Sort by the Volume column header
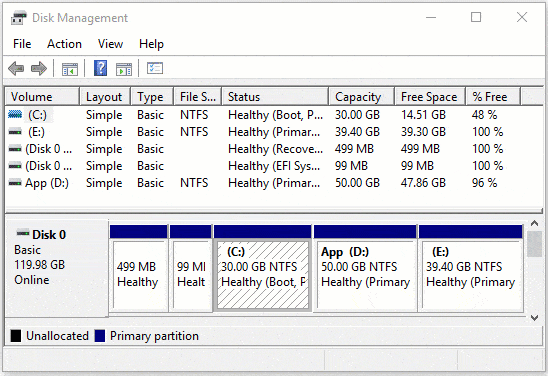 [x=42, y=97]
